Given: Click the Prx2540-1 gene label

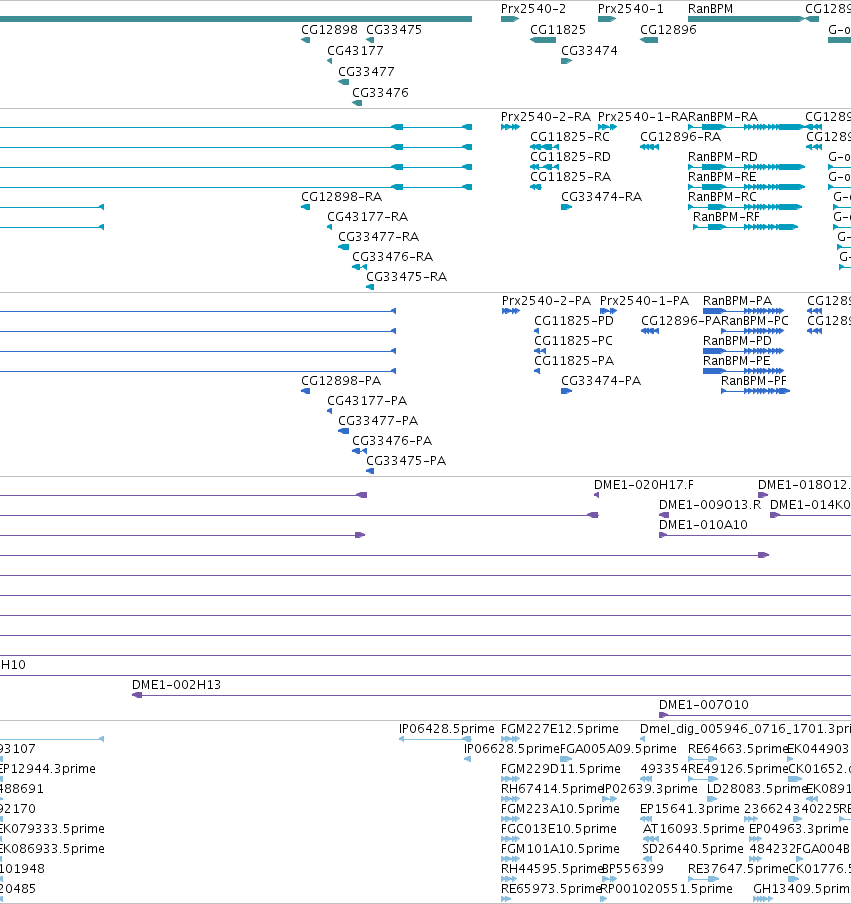Looking at the screenshot, I should click(631, 9).
